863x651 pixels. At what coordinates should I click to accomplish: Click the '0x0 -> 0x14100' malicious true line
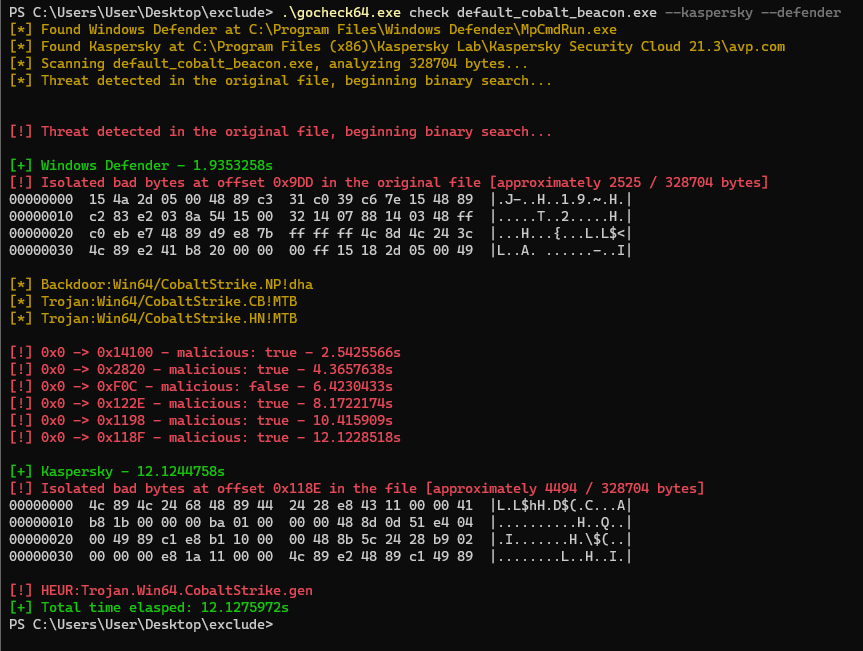[x=205, y=353]
